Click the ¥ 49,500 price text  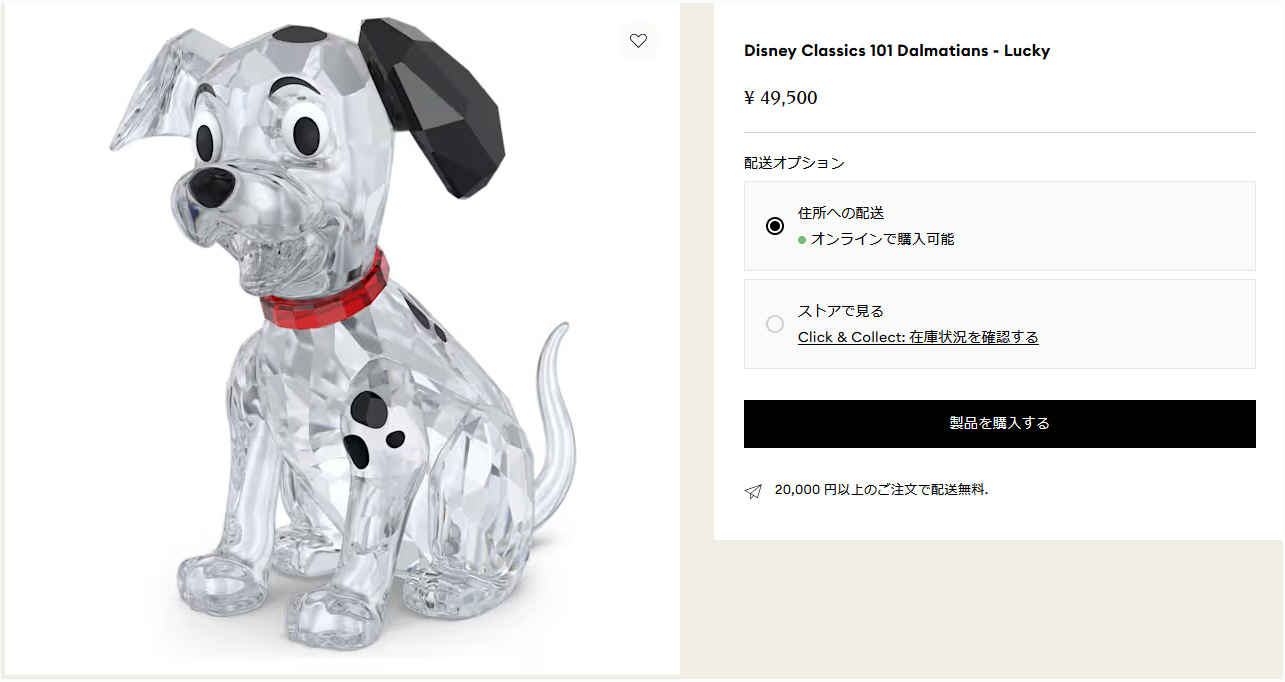780,97
